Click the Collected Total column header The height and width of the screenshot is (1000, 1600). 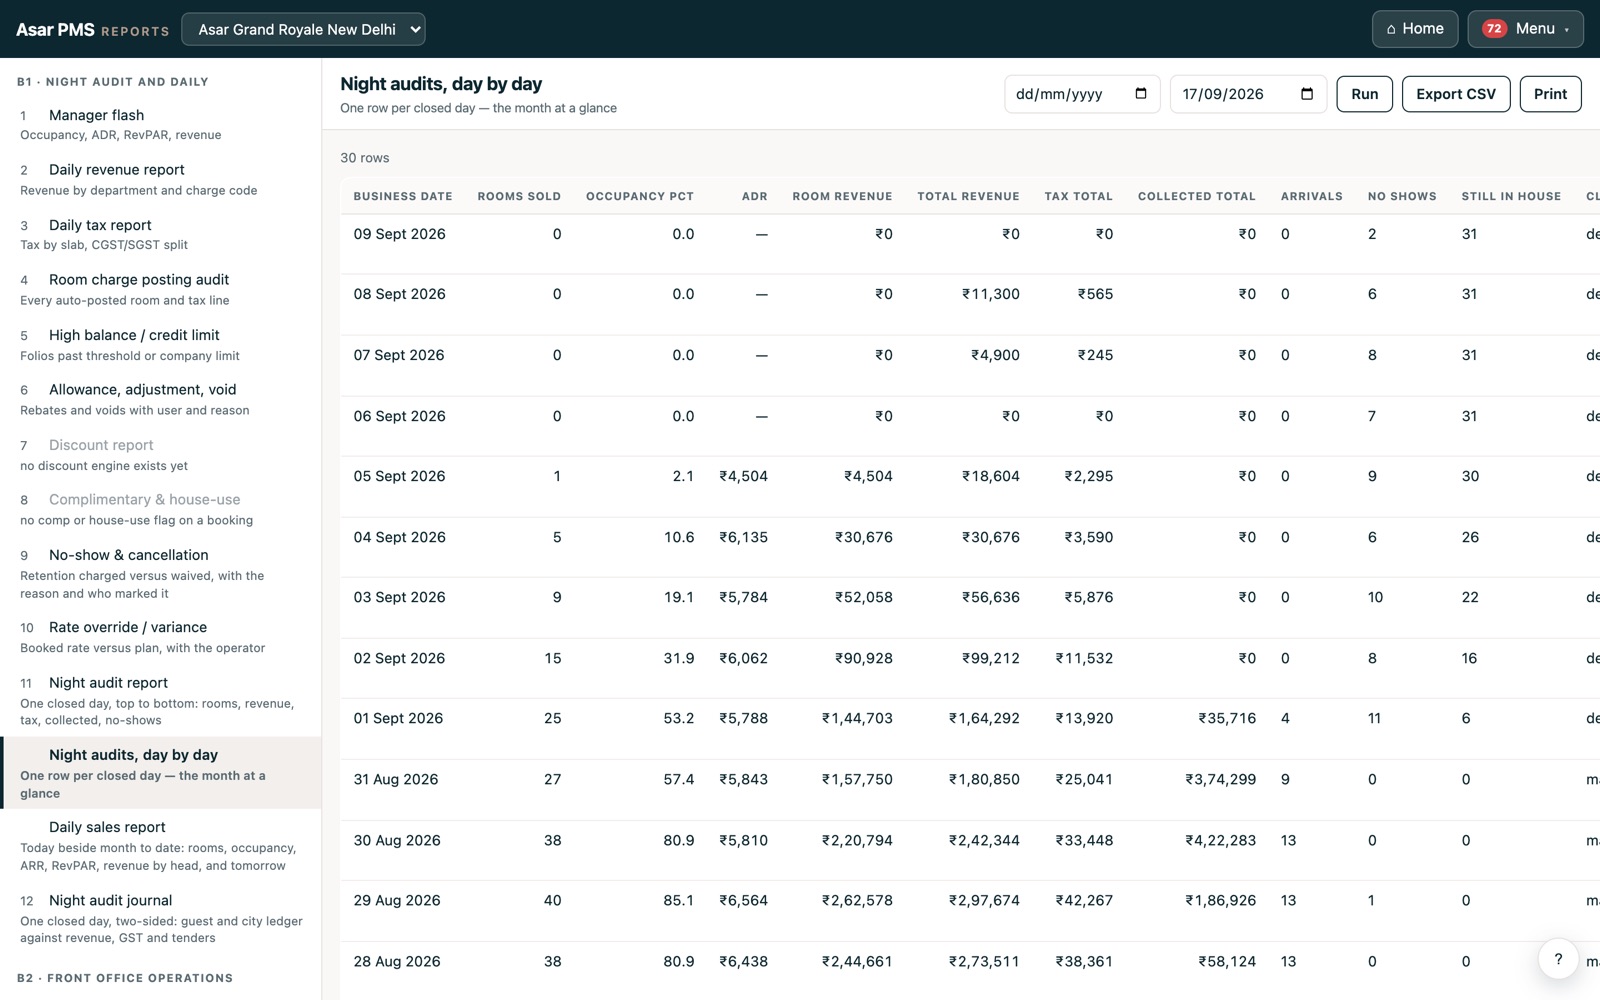[1196, 196]
